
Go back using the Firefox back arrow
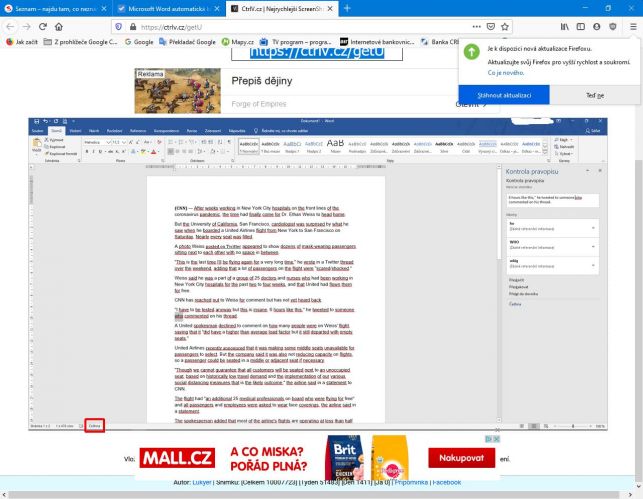click(x=10, y=27)
